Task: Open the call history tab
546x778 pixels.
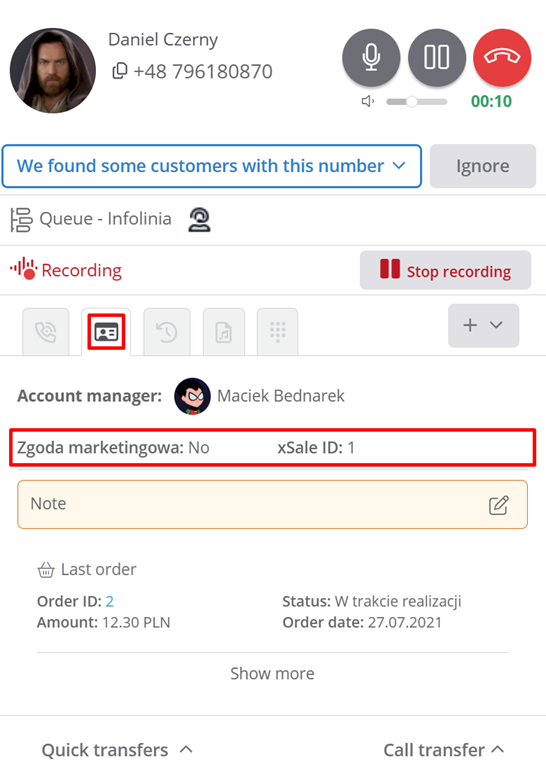Action: (167, 332)
